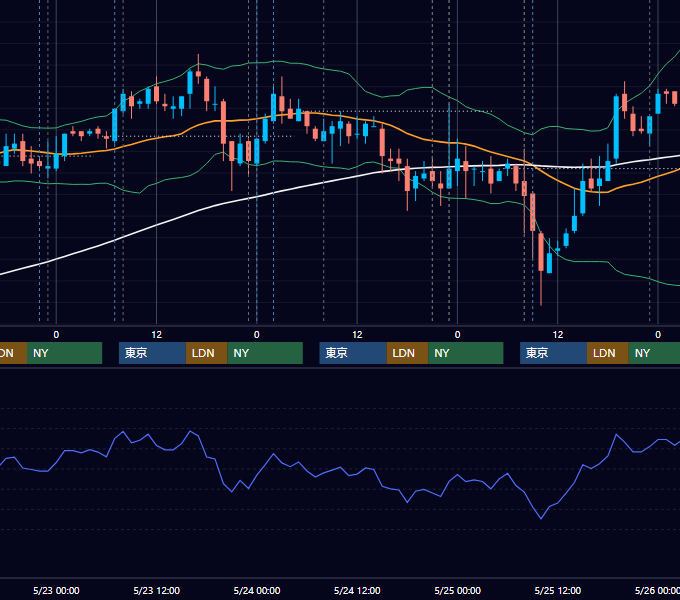
Task: Click the lowest oscillator point on 5/25
Action: coord(541,518)
